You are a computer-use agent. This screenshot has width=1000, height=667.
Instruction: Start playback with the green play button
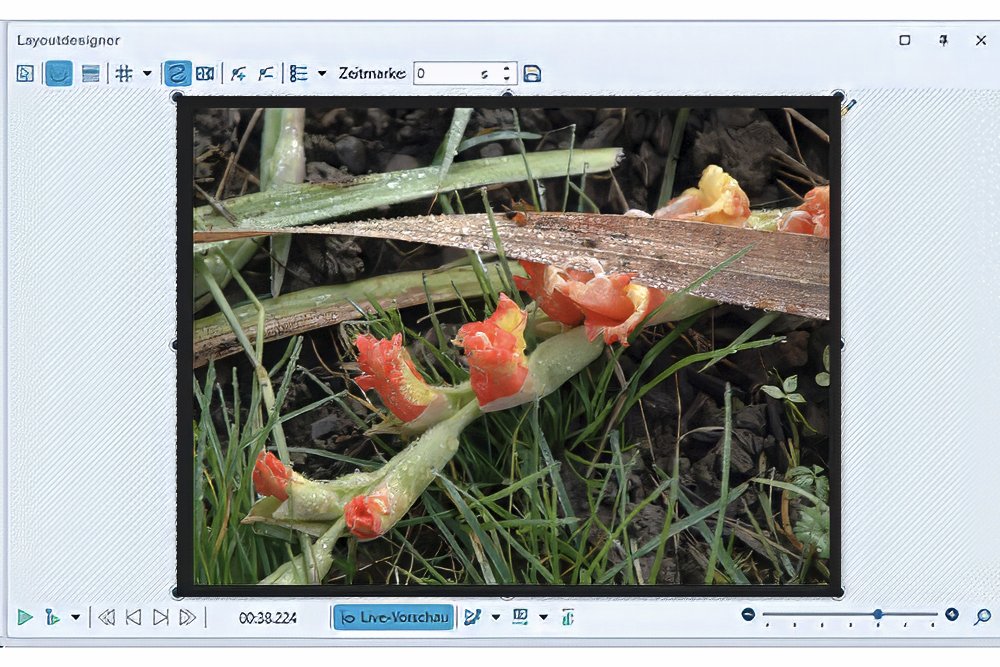coord(25,617)
